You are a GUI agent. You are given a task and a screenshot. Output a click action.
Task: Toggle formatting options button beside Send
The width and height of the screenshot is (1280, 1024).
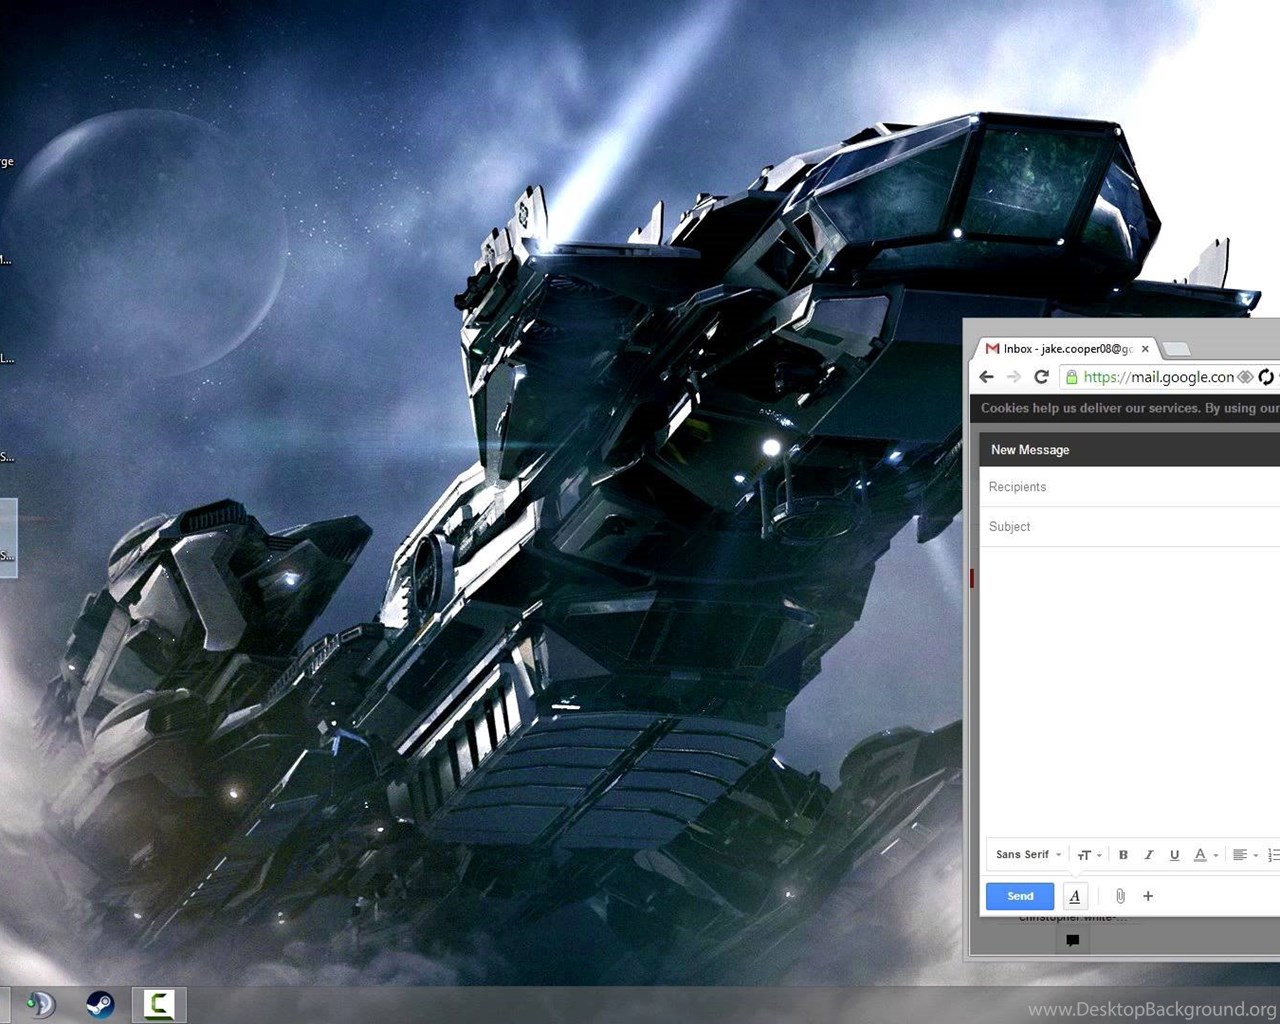tap(1075, 896)
